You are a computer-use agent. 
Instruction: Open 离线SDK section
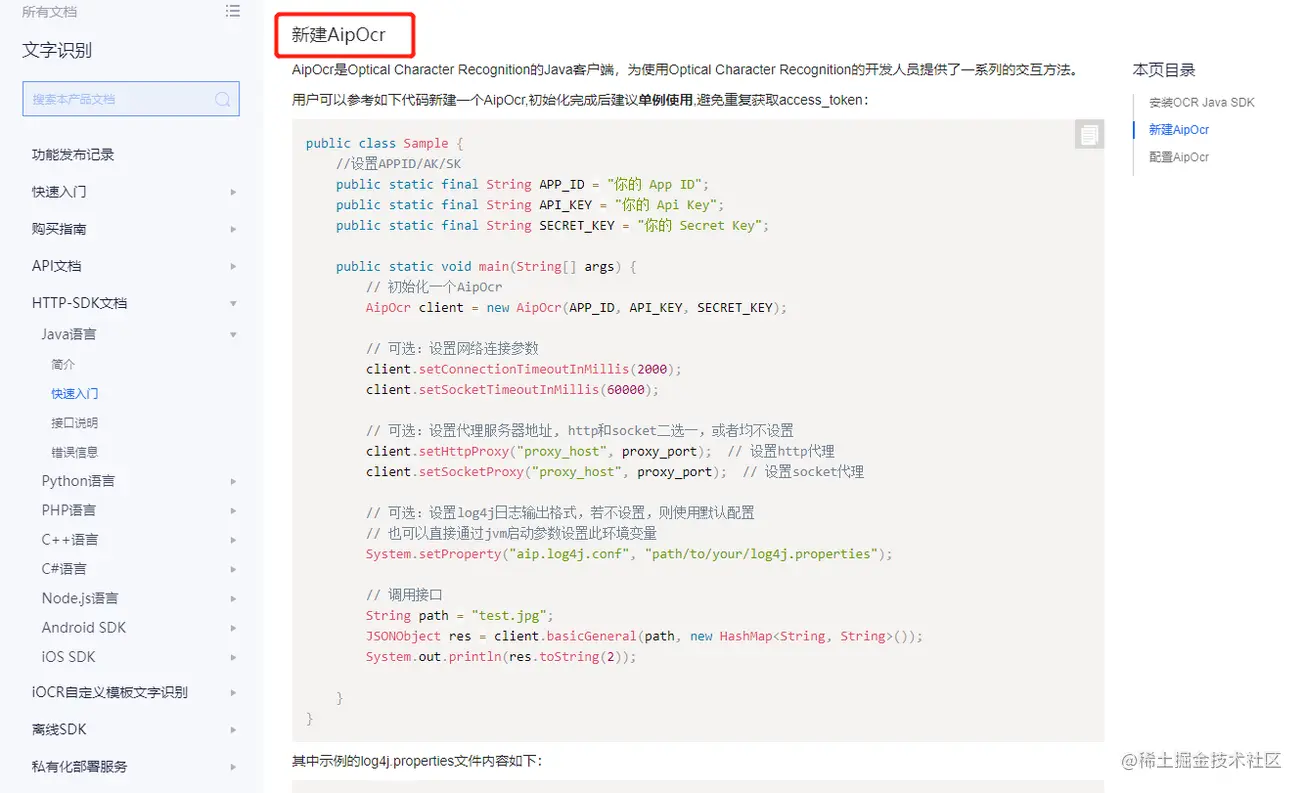tap(59, 730)
